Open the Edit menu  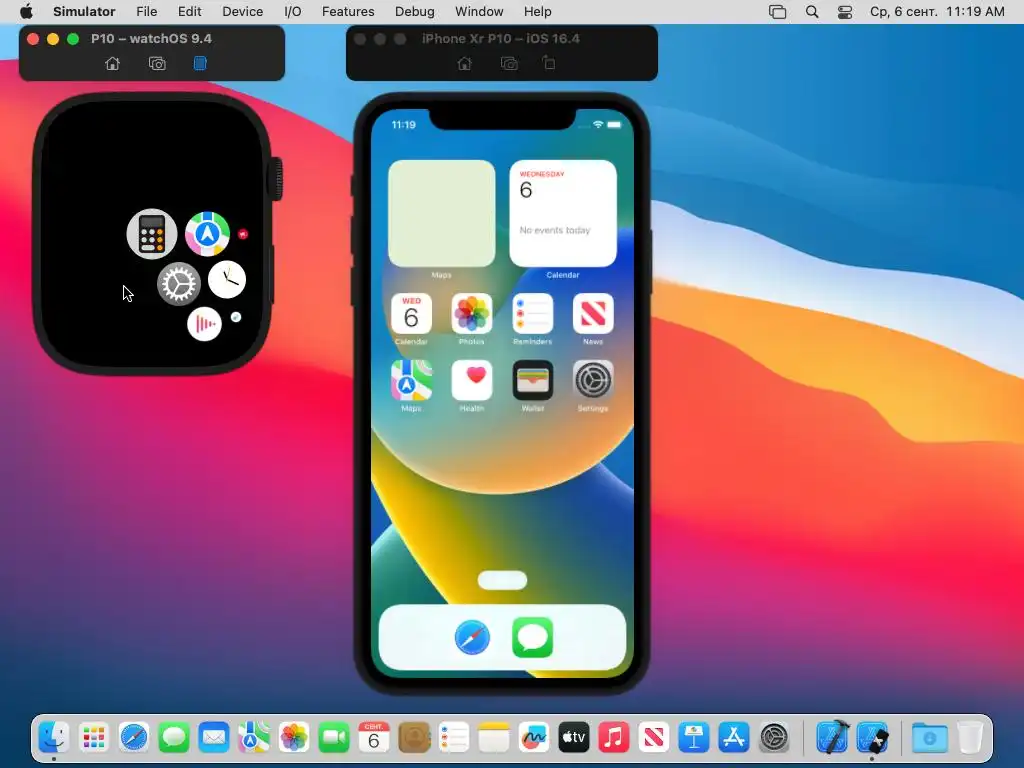click(189, 12)
